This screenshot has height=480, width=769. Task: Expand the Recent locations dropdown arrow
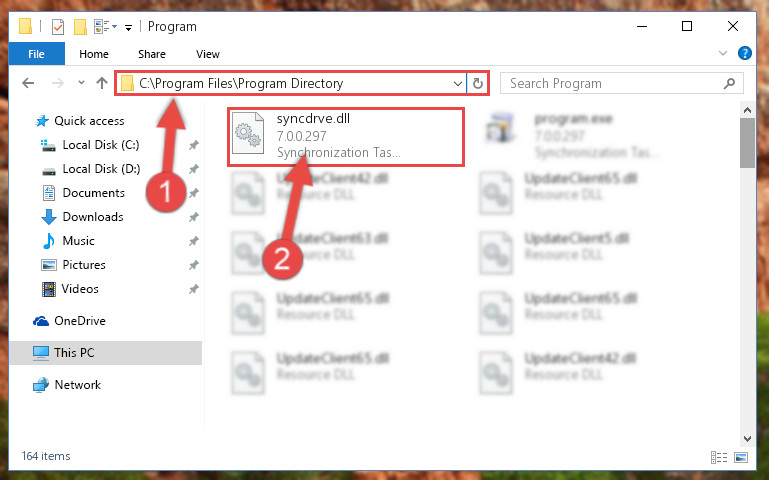coord(81,83)
